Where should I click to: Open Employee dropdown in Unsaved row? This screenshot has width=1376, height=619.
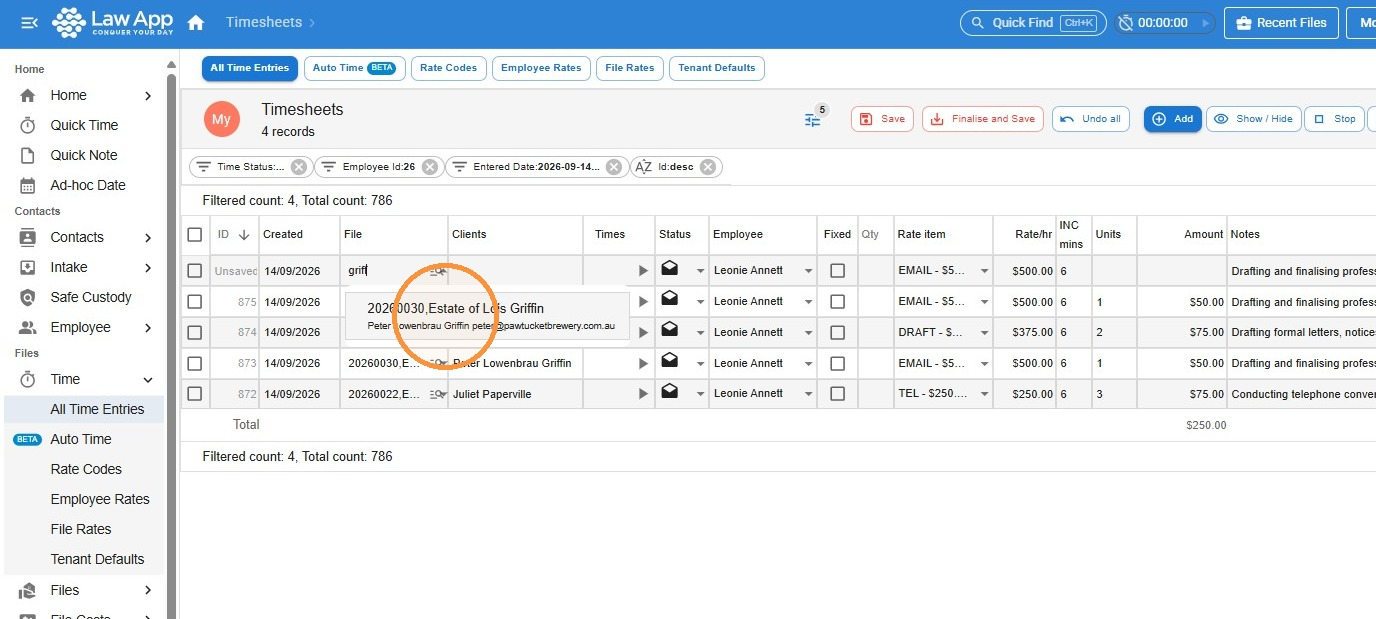click(807, 271)
